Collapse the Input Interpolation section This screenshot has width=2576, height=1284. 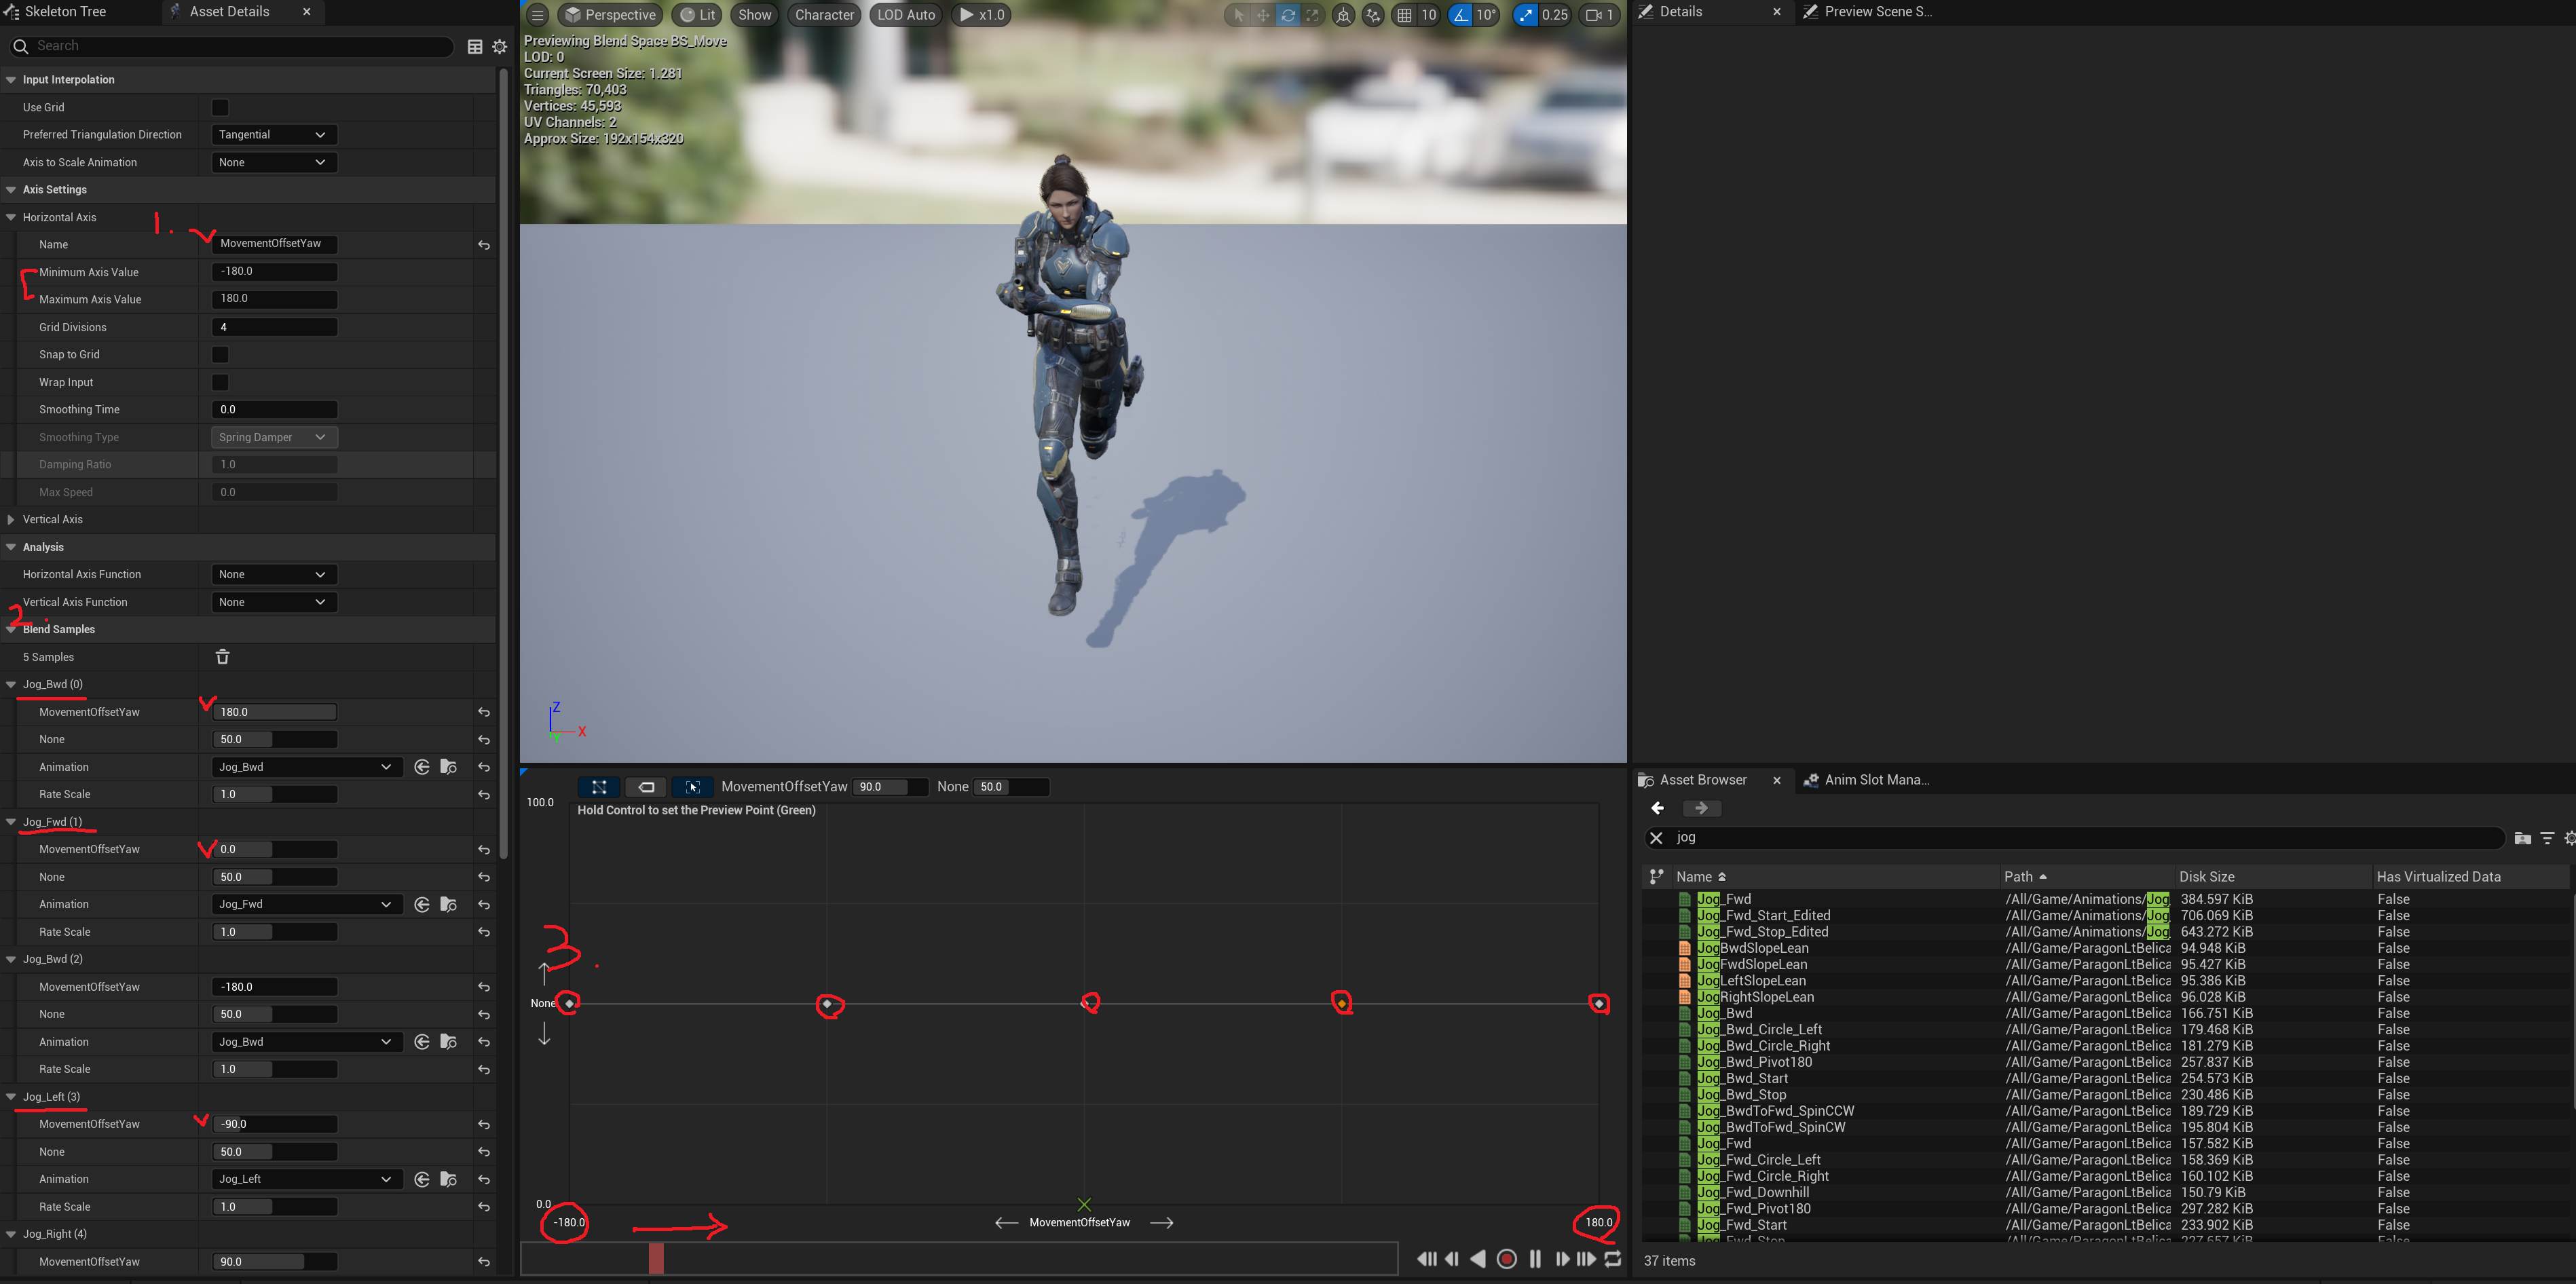pyautogui.click(x=11, y=80)
